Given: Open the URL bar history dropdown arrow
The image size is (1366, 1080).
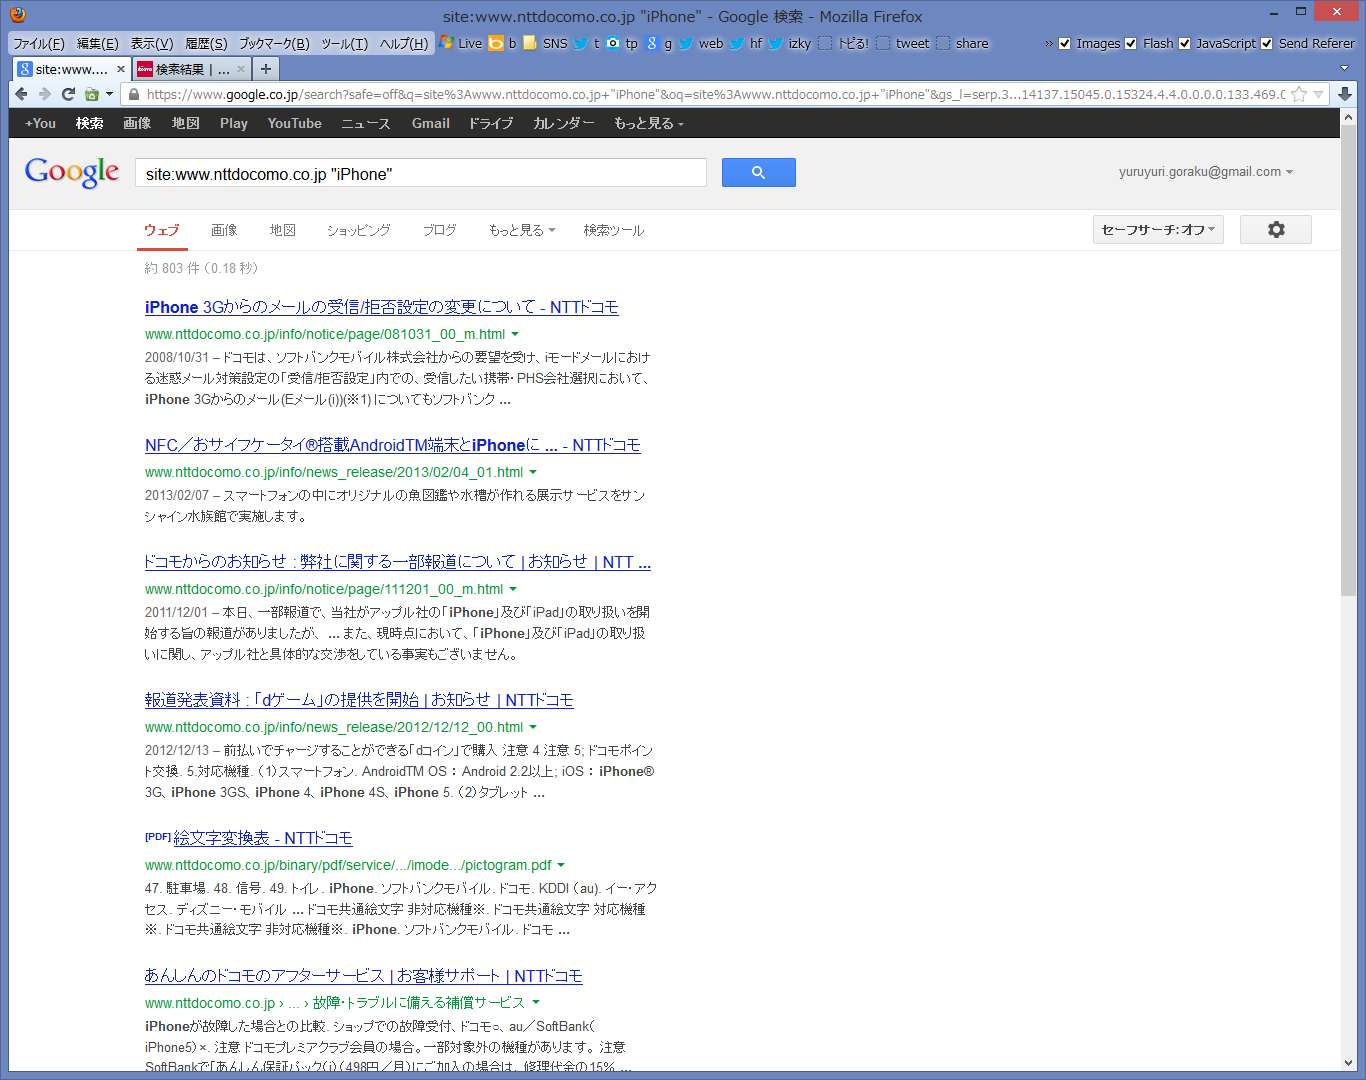Looking at the screenshot, I should point(1319,94).
